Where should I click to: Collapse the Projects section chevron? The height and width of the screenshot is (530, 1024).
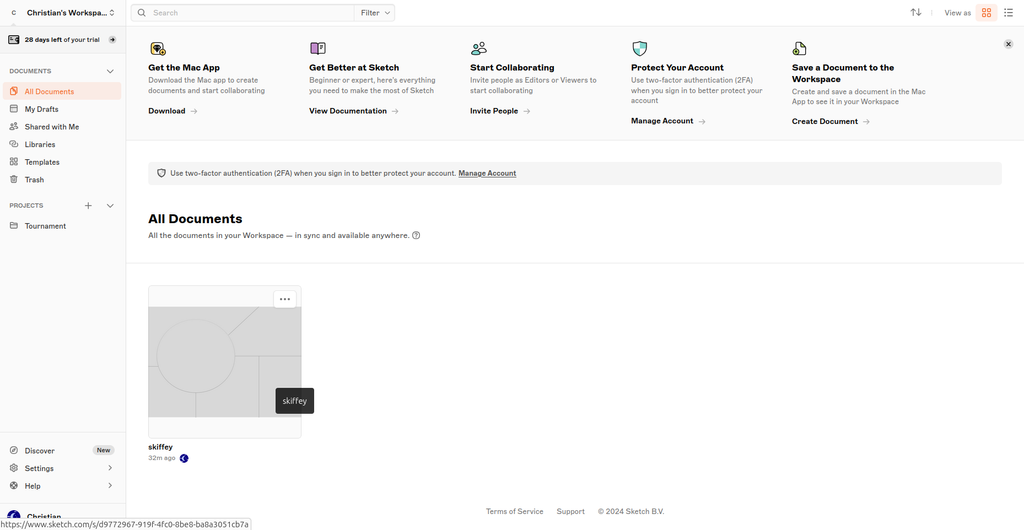(110, 206)
